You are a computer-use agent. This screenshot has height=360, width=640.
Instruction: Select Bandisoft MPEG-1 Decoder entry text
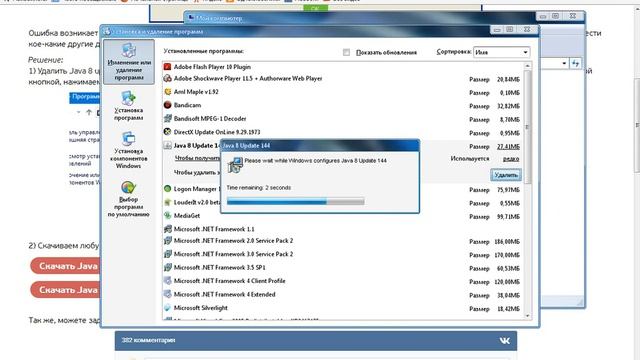tap(210, 119)
